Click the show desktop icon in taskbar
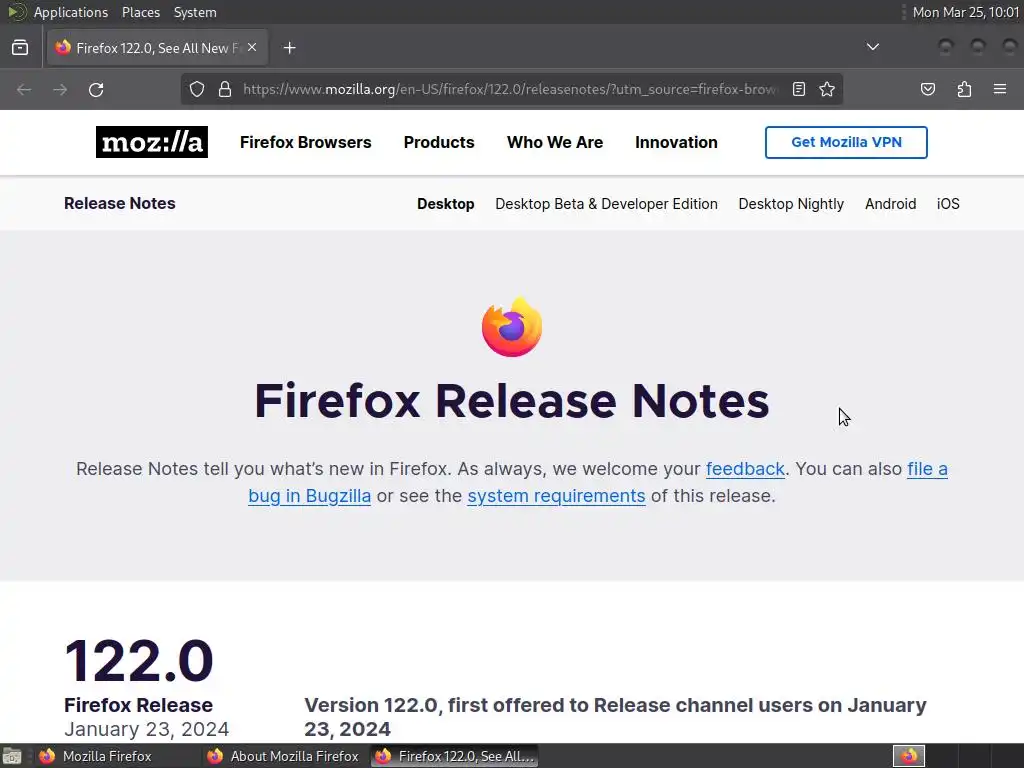The height and width of the screenshot is (768, 1024). (x=12, y=756)
